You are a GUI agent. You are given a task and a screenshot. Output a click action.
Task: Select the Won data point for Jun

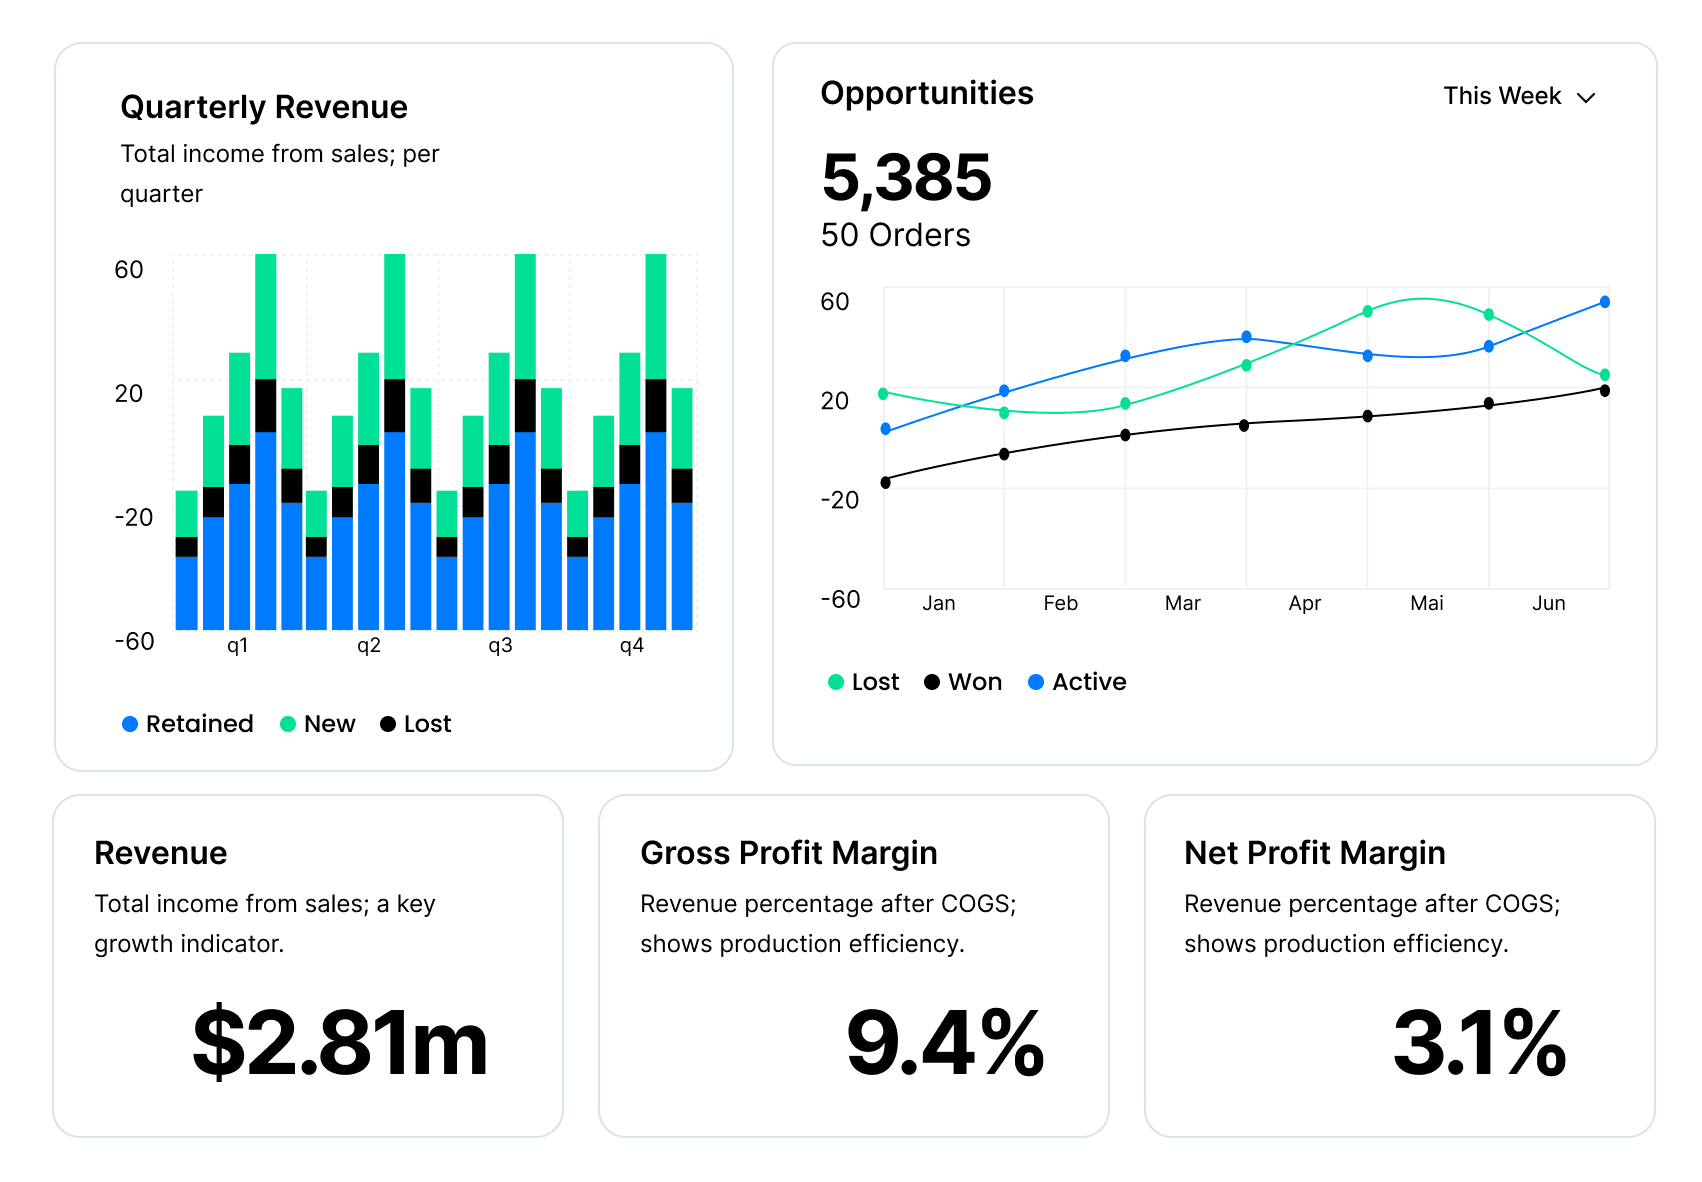[x=1604, y=391]
